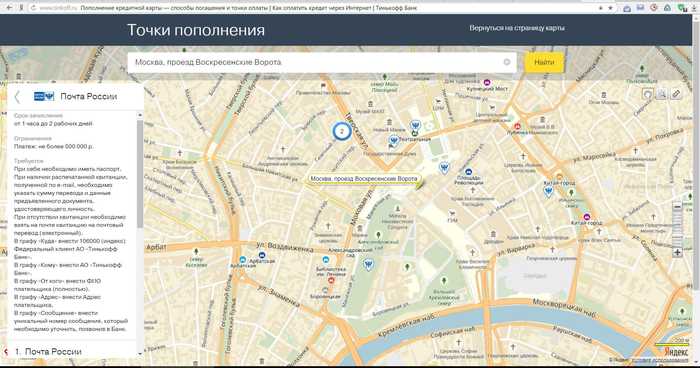Open Вернуться на страницу карты link

pos(517,28)
